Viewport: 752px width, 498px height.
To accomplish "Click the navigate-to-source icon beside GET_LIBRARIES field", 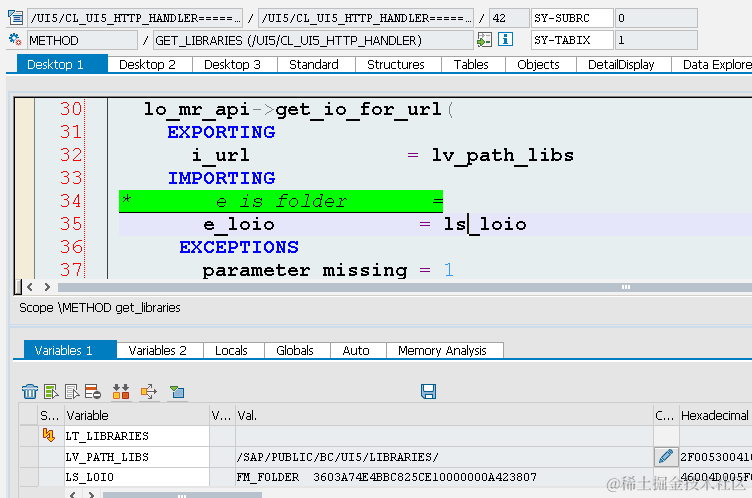I will click(484, 39).
